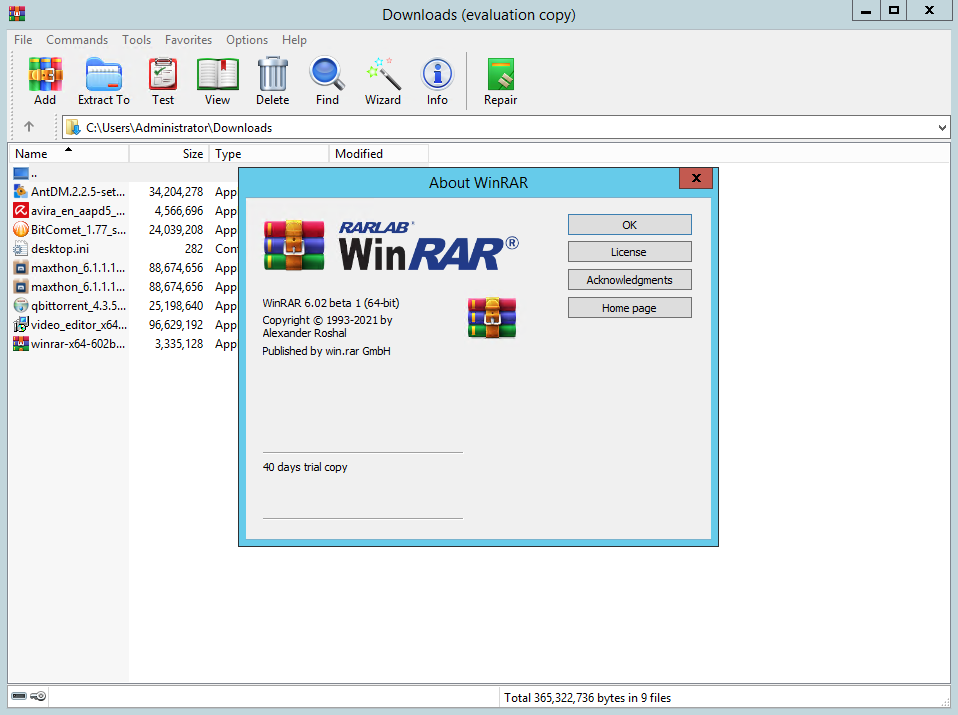958x715 pixels.
Task: Click the parent folder '..' icon
Action: pos(21,174)
